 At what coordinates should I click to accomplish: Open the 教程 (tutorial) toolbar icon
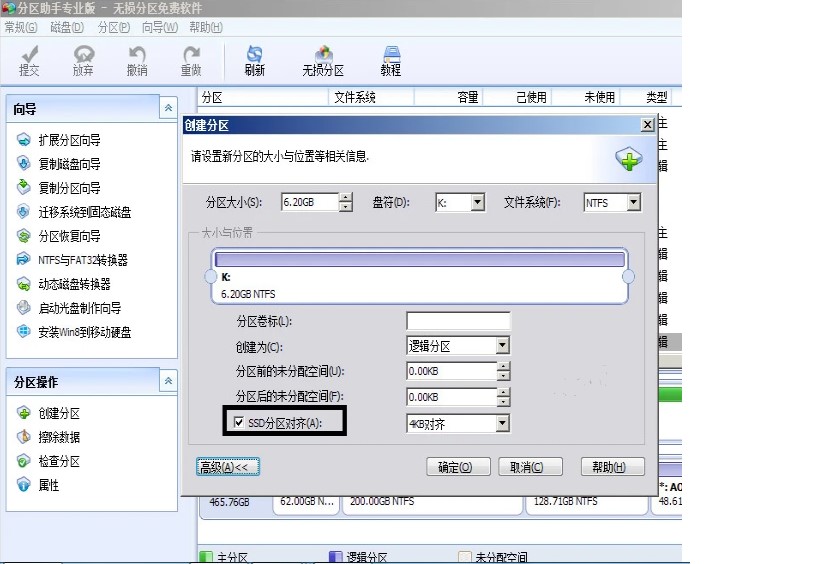pyautogui.click(x=391, y=61)
